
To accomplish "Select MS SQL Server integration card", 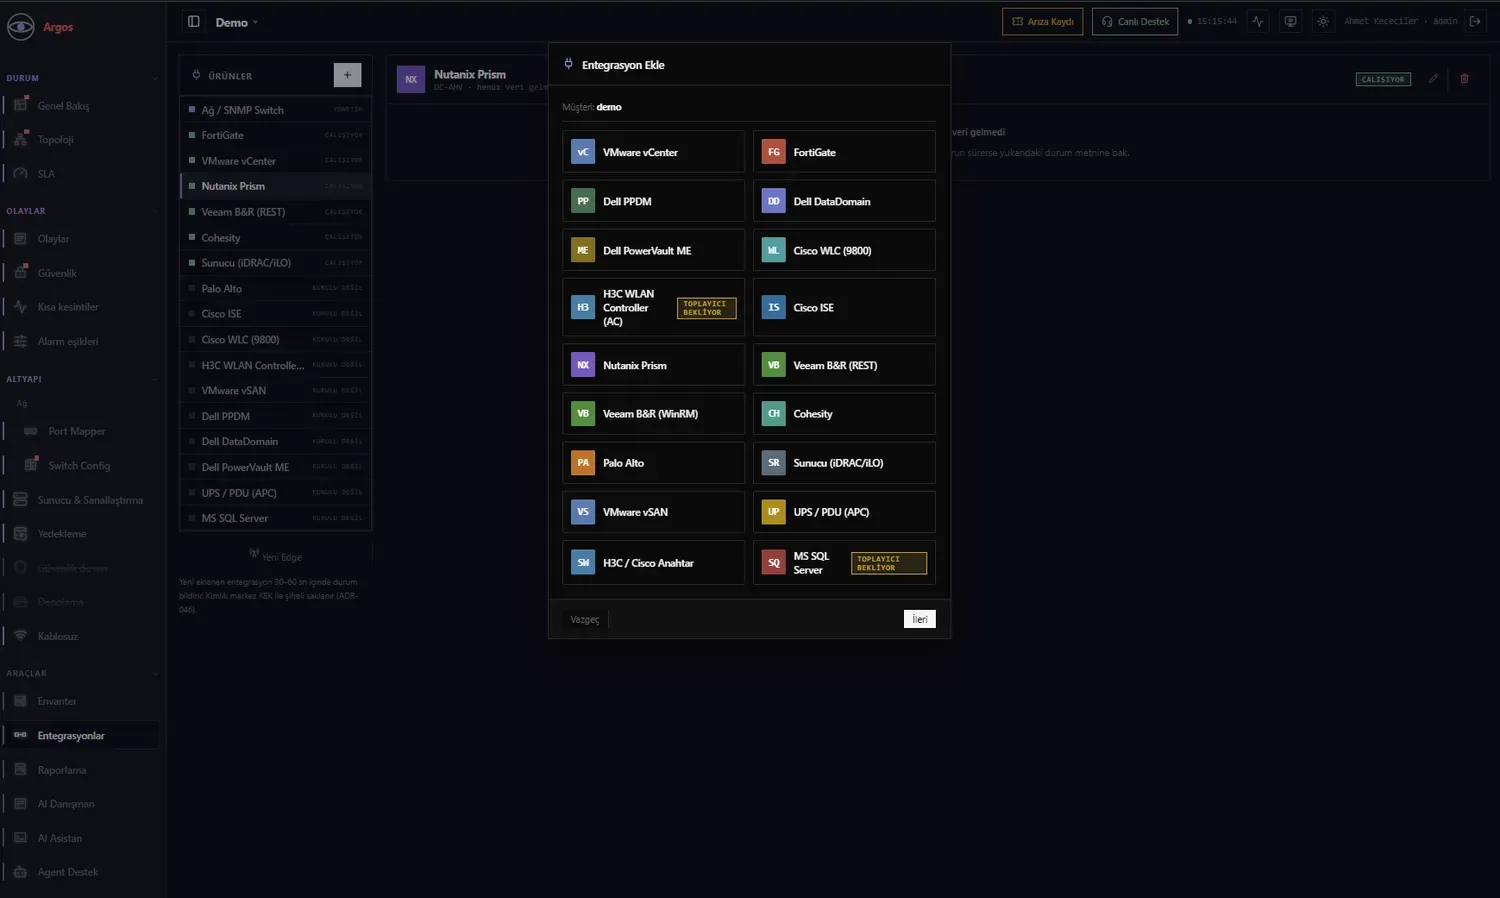I will (x=844, y=563).
